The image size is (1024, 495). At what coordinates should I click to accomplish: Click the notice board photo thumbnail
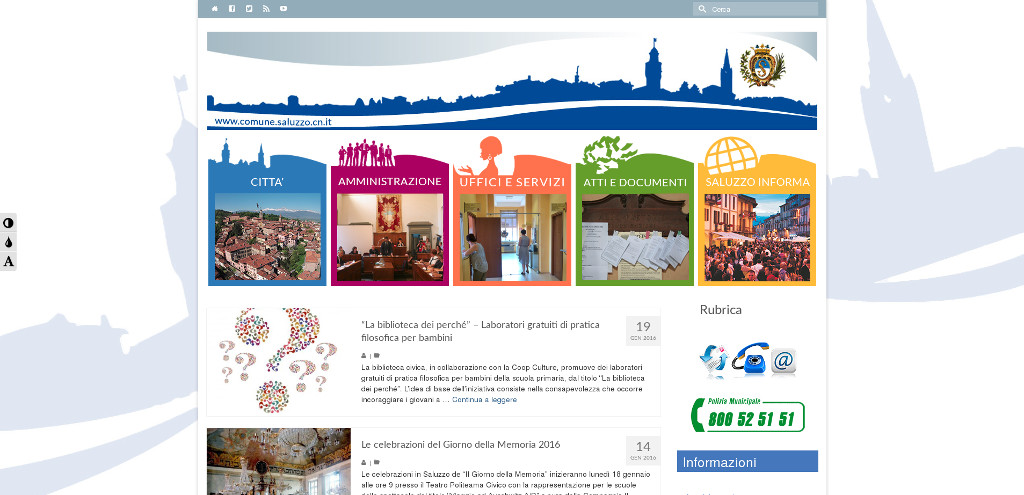pyautogui.click(x=635, y=237)
